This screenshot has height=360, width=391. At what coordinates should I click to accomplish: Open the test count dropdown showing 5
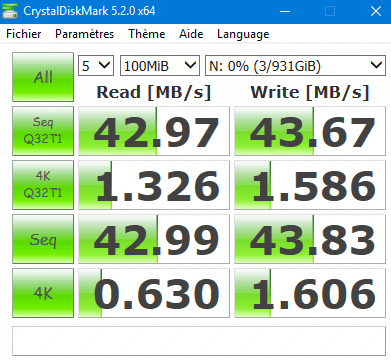click(96, 65)
